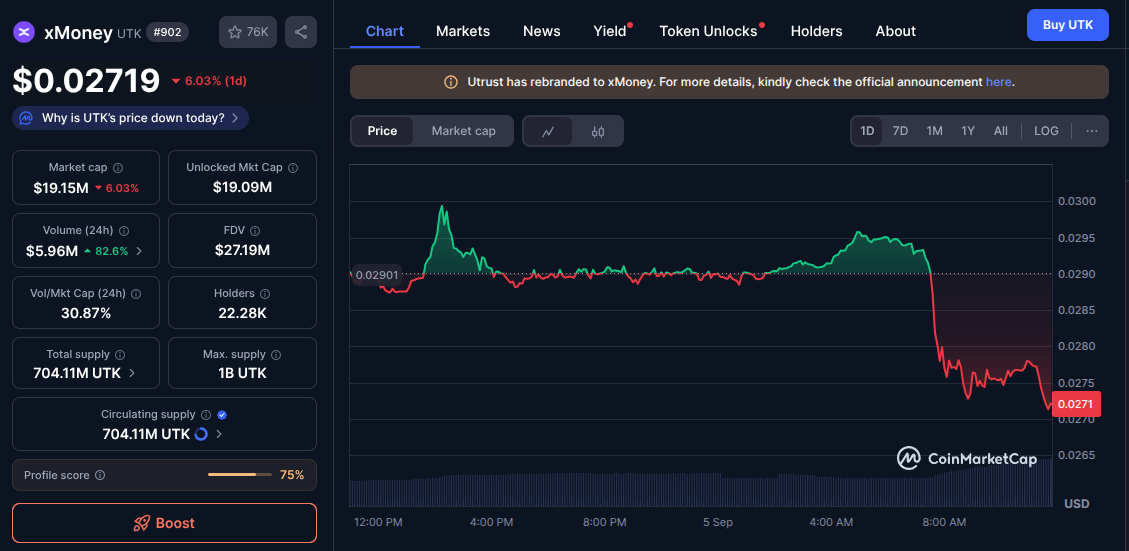Set chart range to 1Y
The width and height of the screenshot is (1129, 551).
[x=968, y=131]
